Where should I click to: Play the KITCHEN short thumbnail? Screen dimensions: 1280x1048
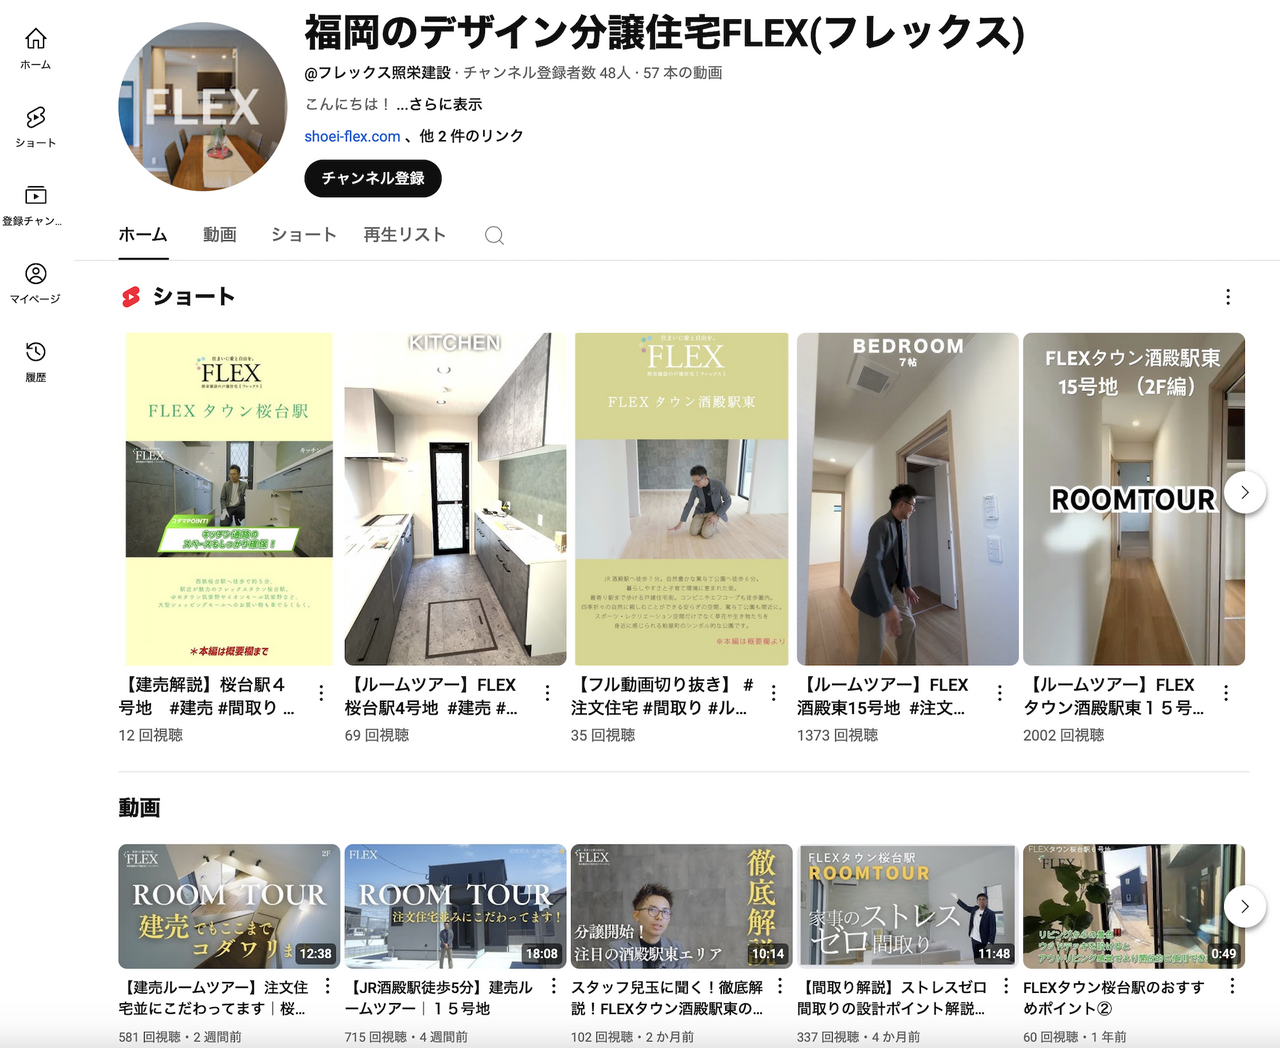(455, 499)
